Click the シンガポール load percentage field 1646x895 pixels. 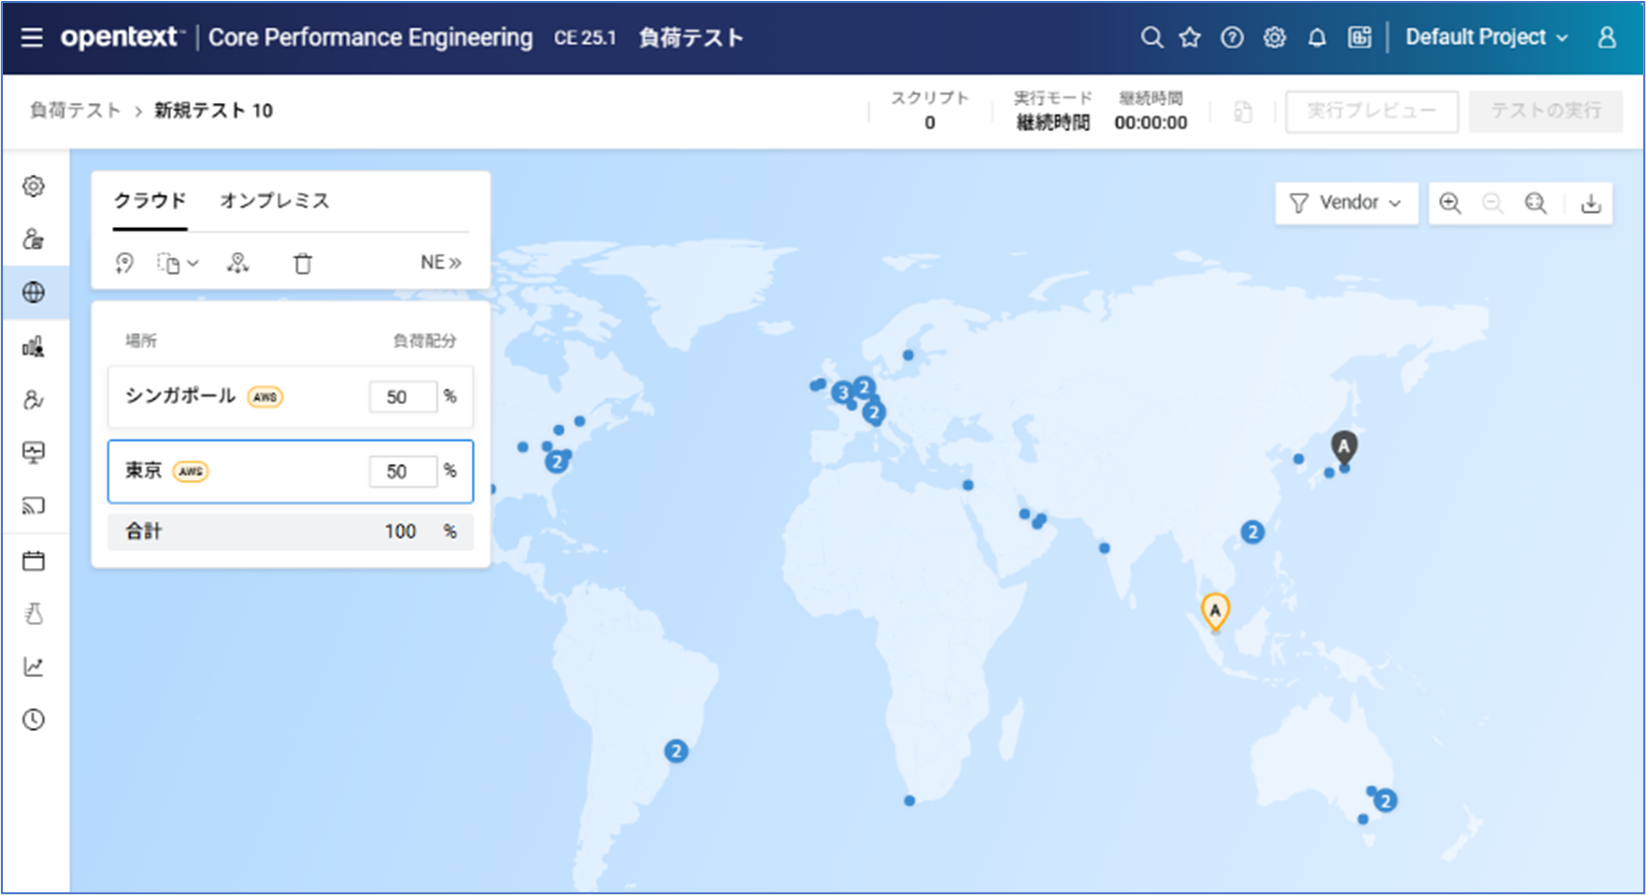(403, 397)
